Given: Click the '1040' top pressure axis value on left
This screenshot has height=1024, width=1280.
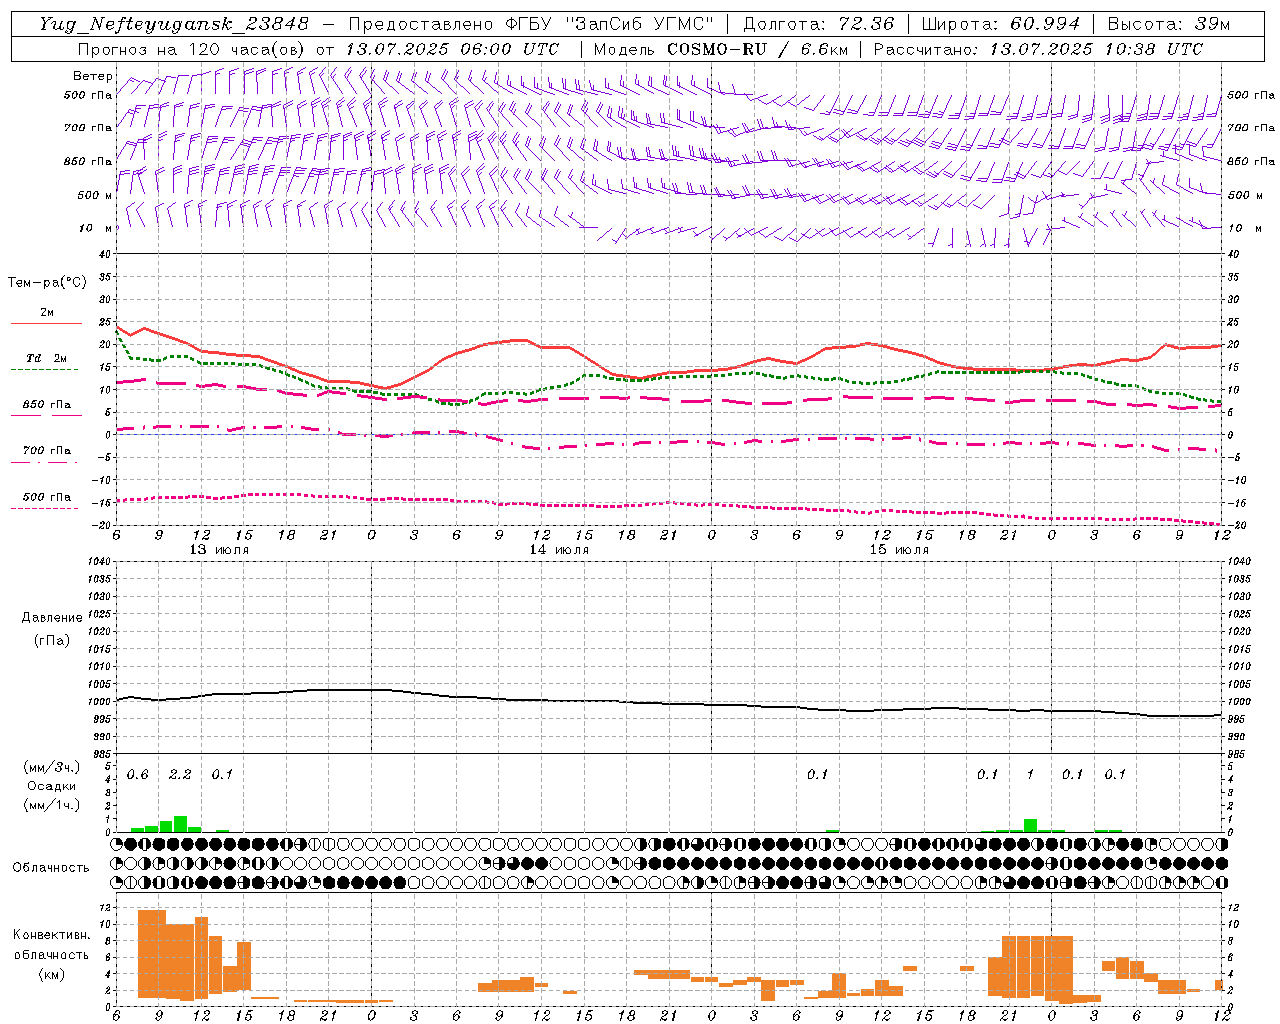Looking at the screenshot, I should tap(98, 561).
